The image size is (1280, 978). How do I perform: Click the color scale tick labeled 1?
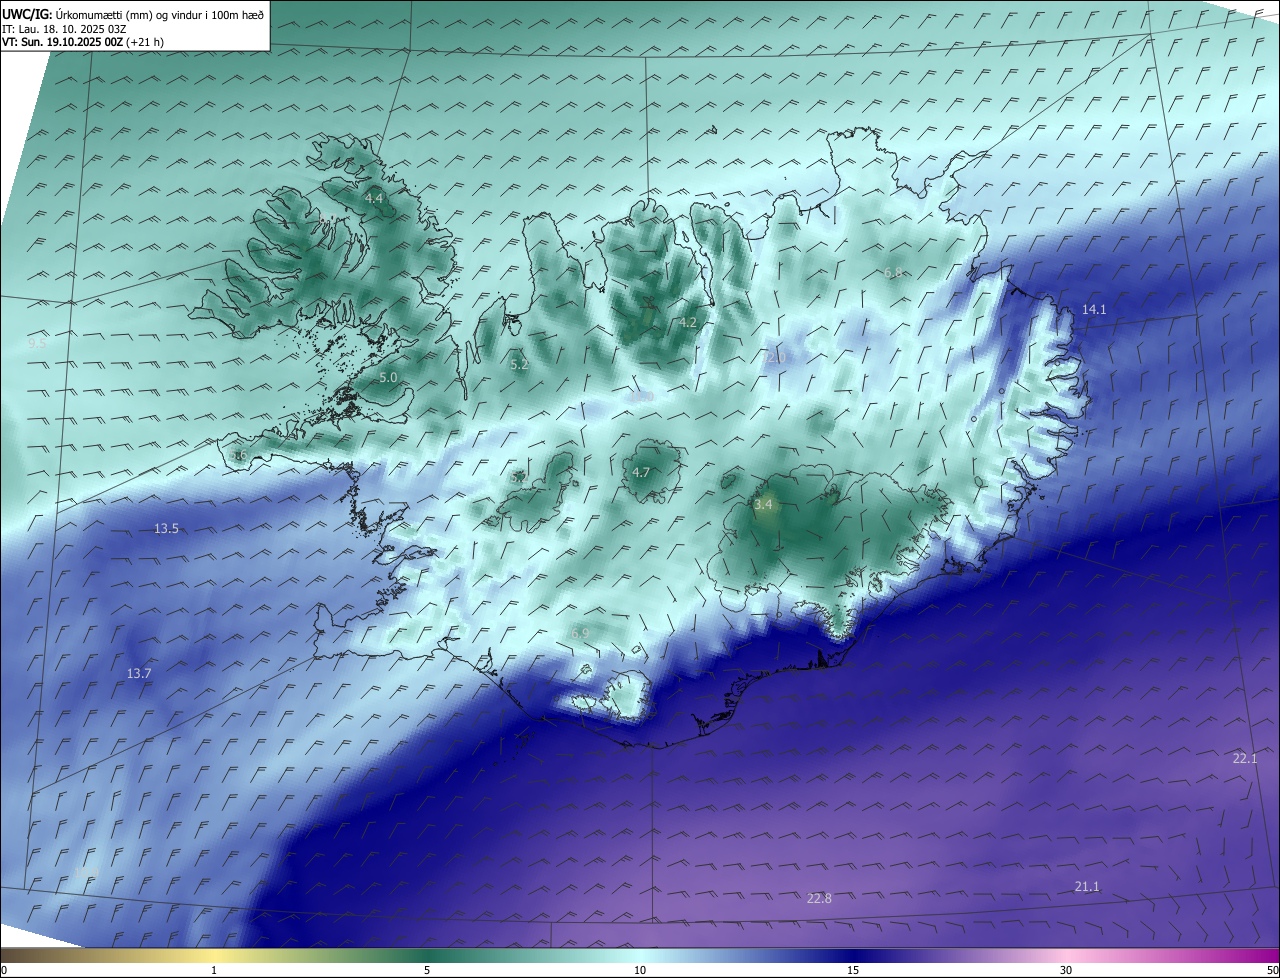coord(214,970)
